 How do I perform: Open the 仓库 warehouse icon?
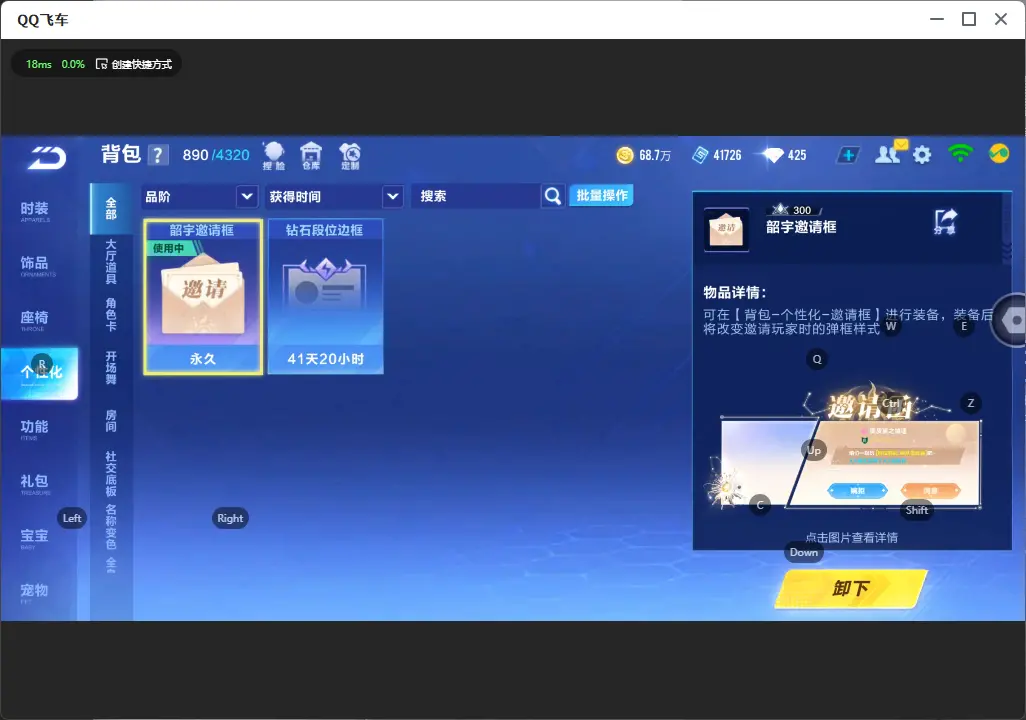[311, 156]
